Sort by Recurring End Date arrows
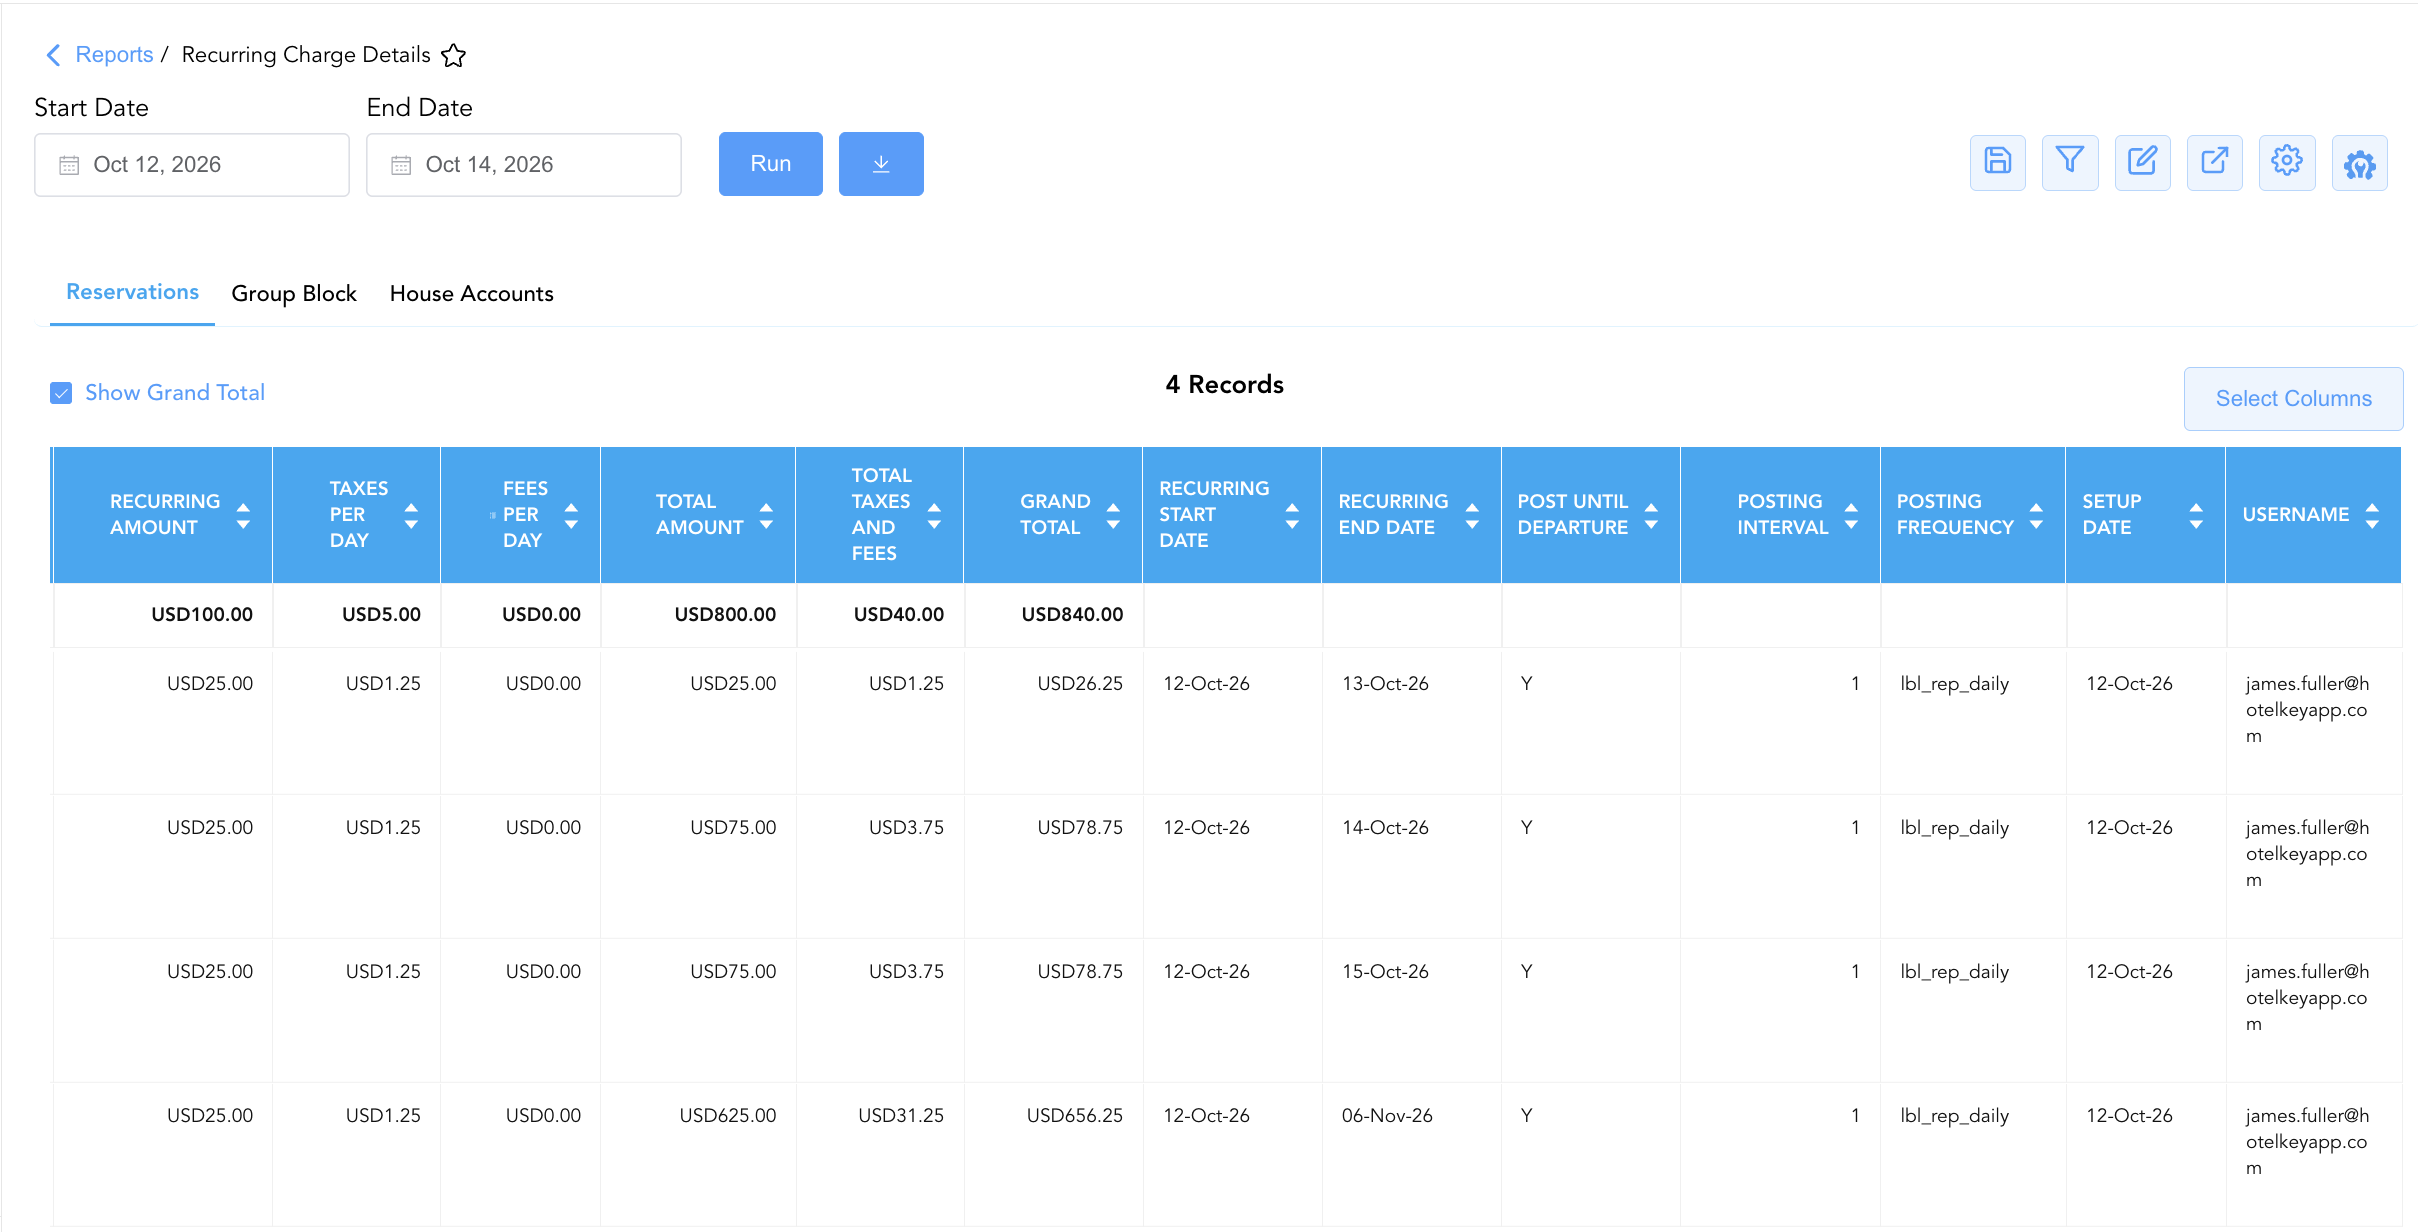2418x1232 pixels. click(1472, 516)
